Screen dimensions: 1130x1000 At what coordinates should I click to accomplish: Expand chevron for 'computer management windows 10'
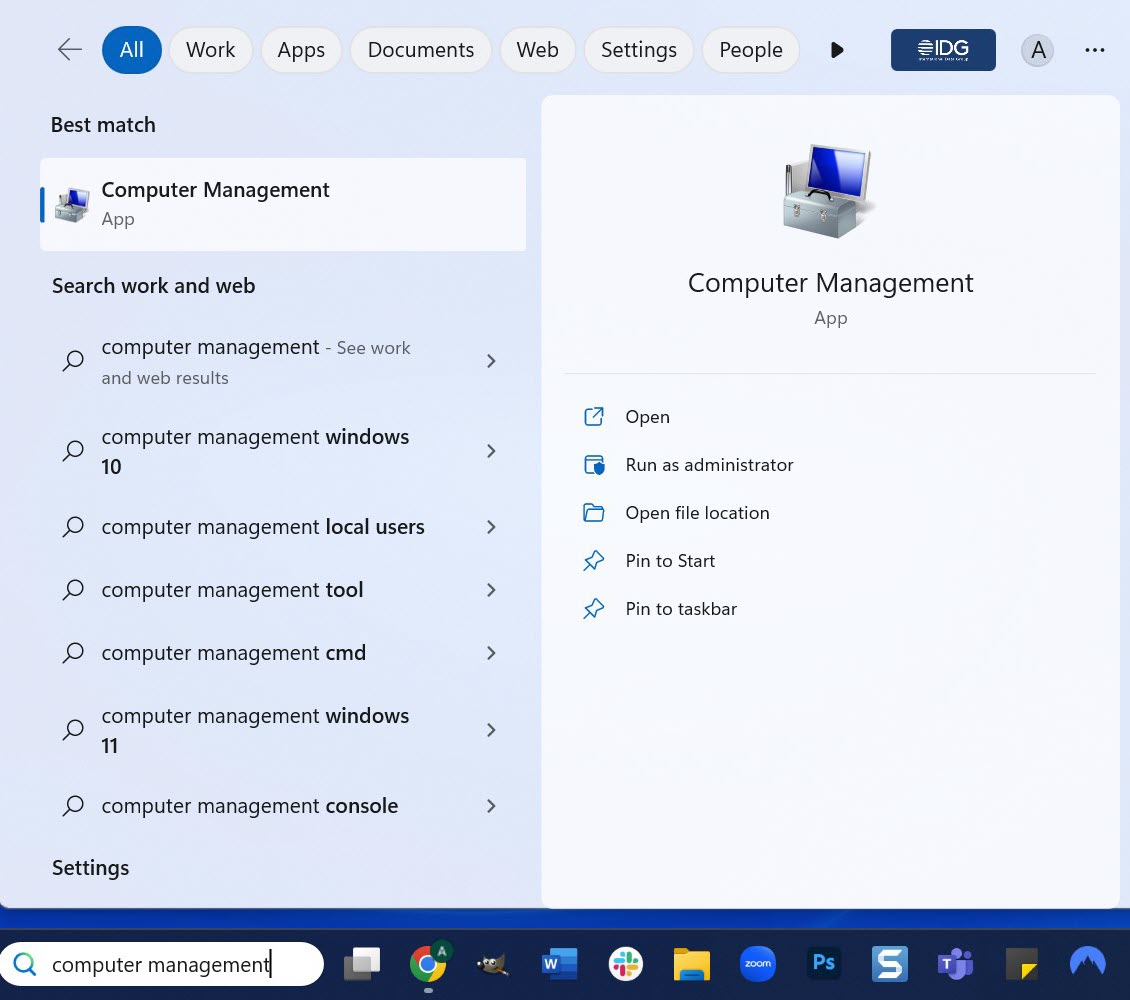491,451
